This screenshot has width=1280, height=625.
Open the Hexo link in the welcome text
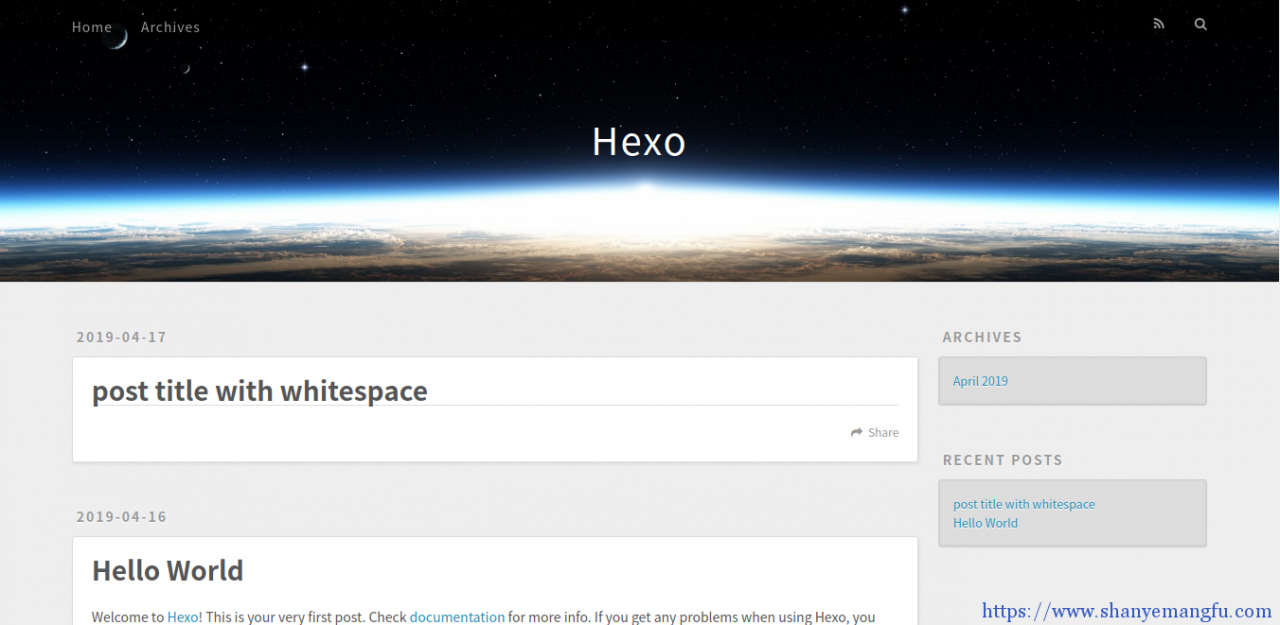(x=182, y=617)
